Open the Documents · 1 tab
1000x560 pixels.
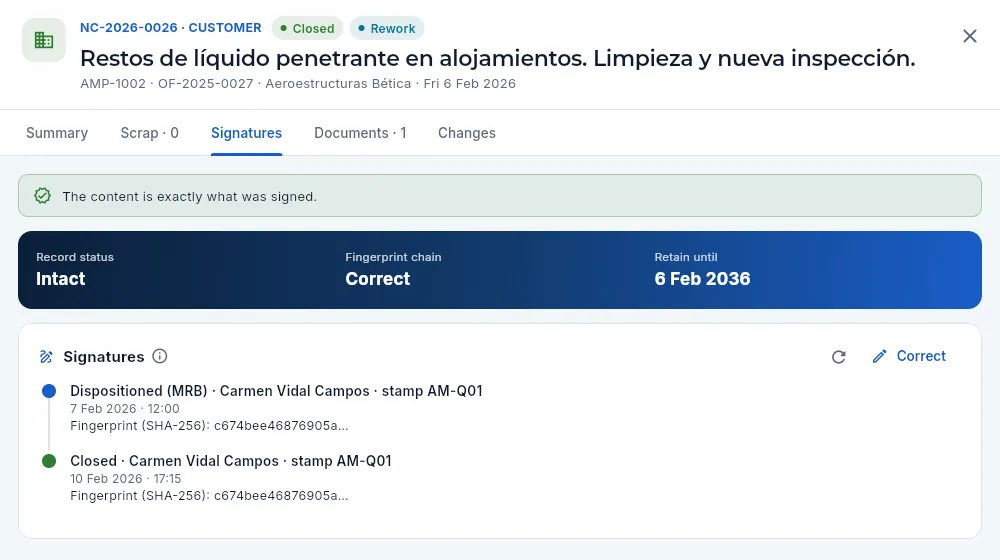pos(360,133)
